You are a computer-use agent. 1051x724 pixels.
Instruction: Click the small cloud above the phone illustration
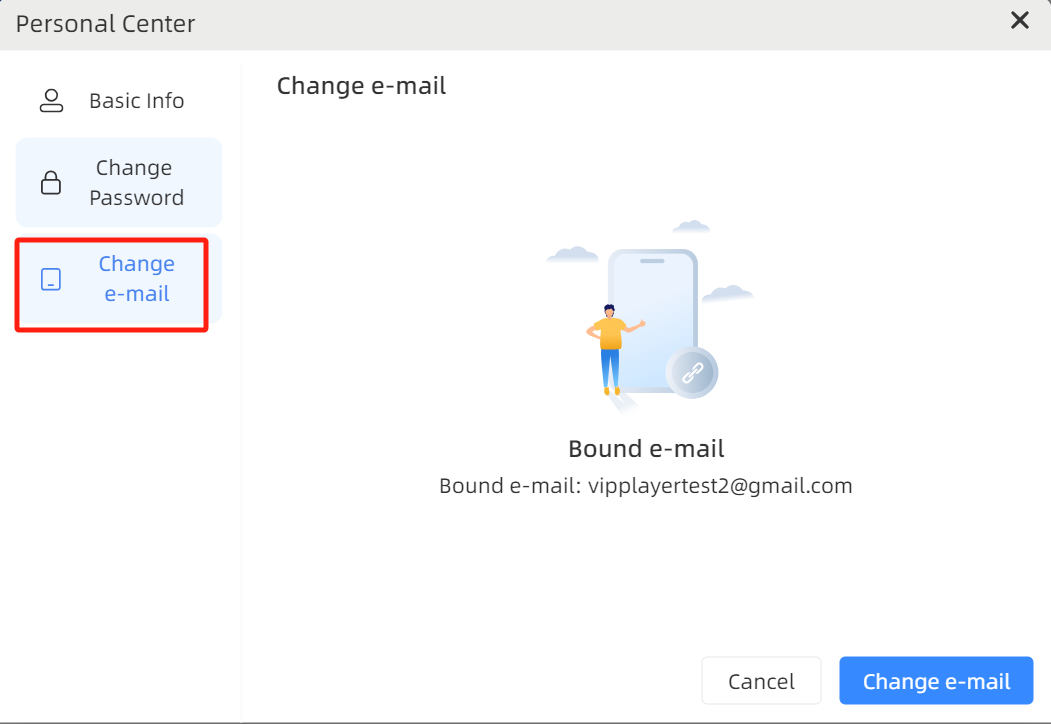[x=691, y=226]
